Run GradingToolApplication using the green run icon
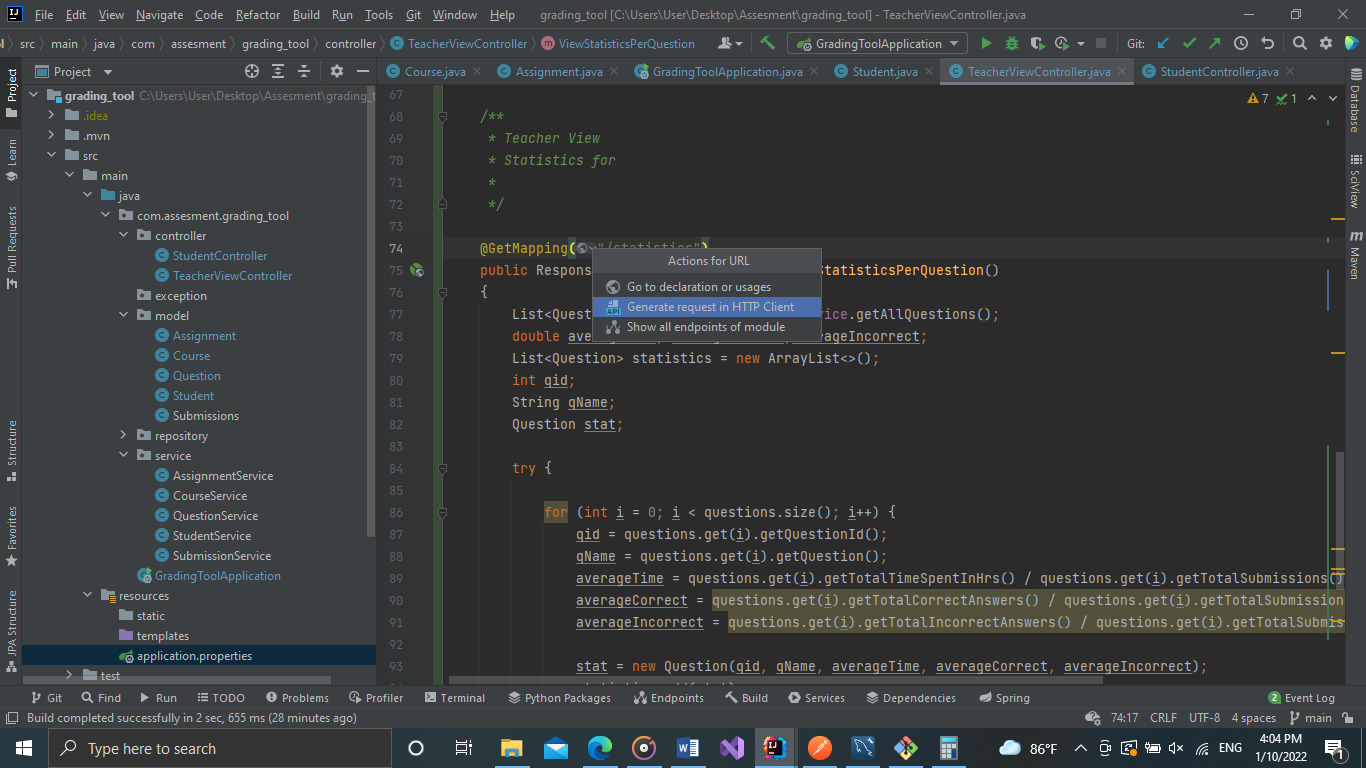 (986, 43)
